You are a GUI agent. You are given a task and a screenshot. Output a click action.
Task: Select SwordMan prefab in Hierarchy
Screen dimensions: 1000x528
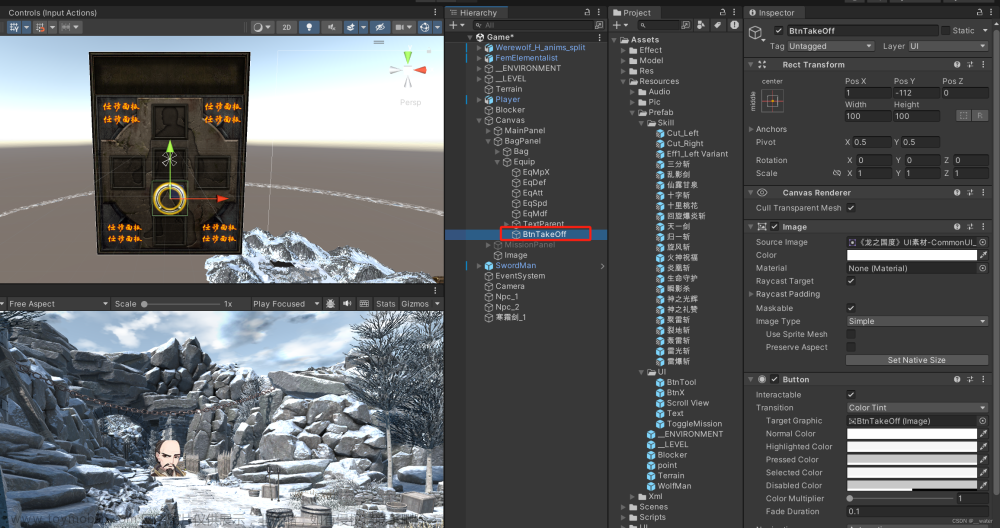(515, 265)
